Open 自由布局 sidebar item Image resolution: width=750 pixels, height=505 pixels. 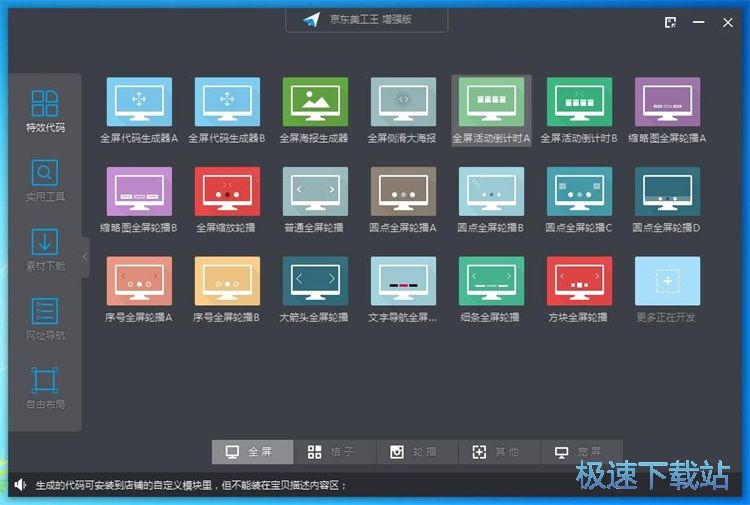click(45, 387)
